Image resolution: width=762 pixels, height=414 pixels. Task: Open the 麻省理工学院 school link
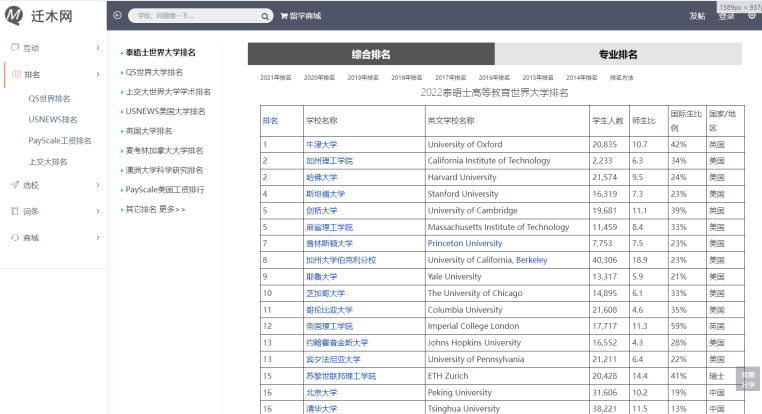coord(329,227)
